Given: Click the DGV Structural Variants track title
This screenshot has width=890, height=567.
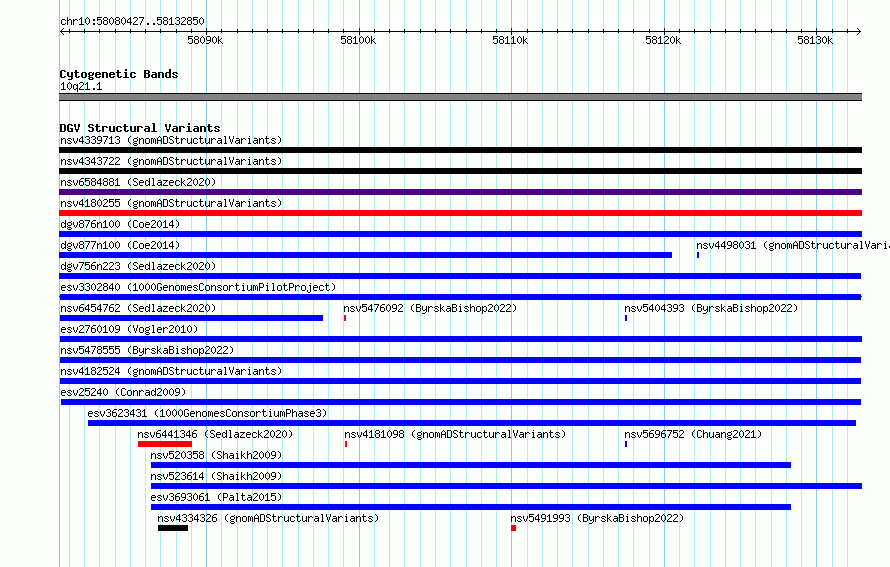Looking at the screenshot, I should 140,128.
